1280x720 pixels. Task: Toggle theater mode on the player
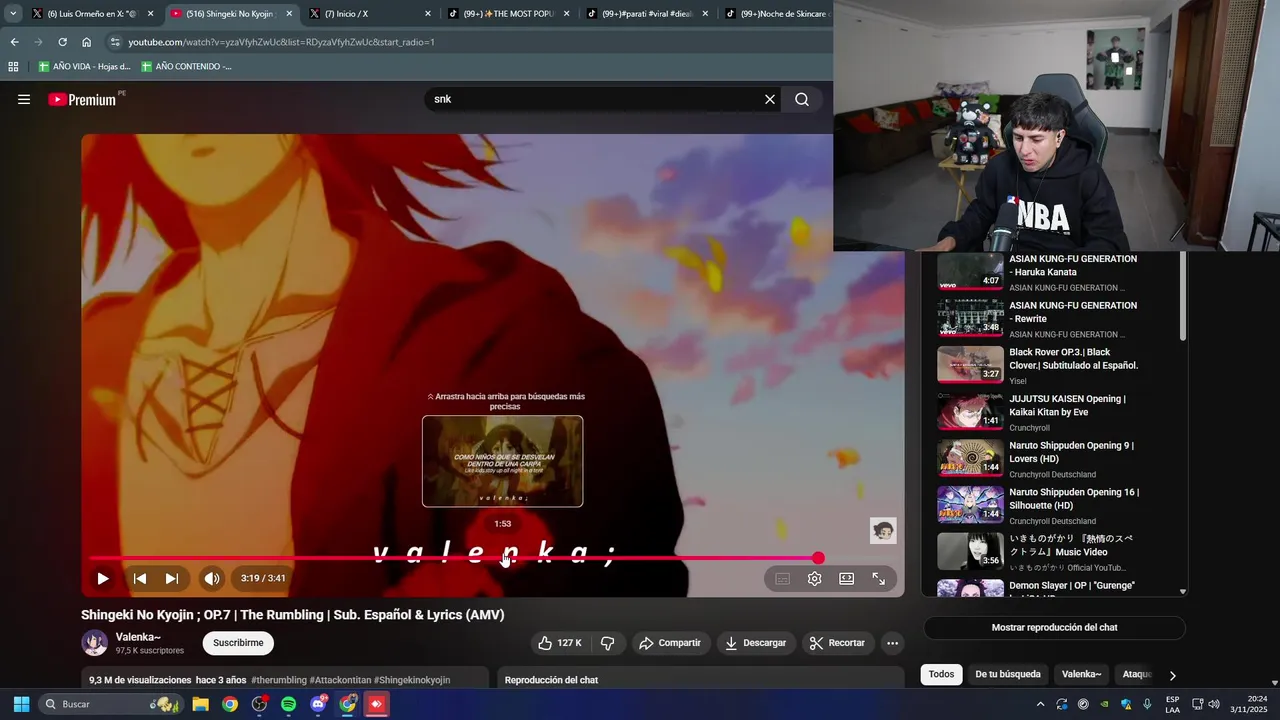pyautogui.click(x=846, y=578)
